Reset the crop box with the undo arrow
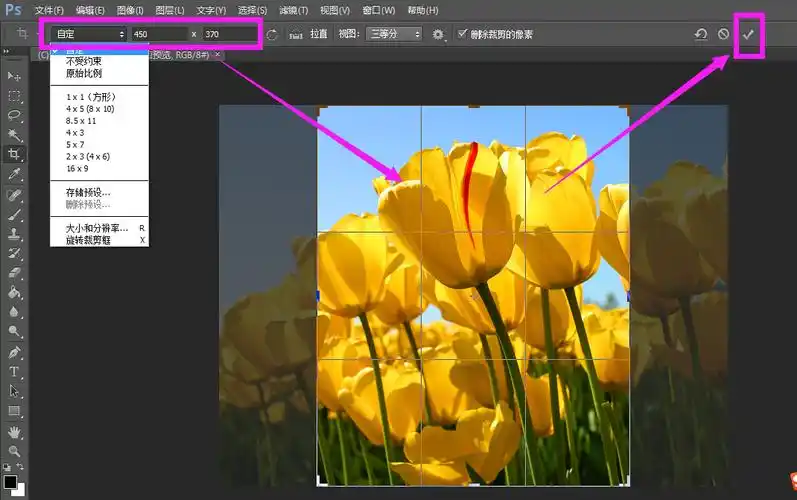The height and width of the screenshot is (500, 797). coord(702,34)
